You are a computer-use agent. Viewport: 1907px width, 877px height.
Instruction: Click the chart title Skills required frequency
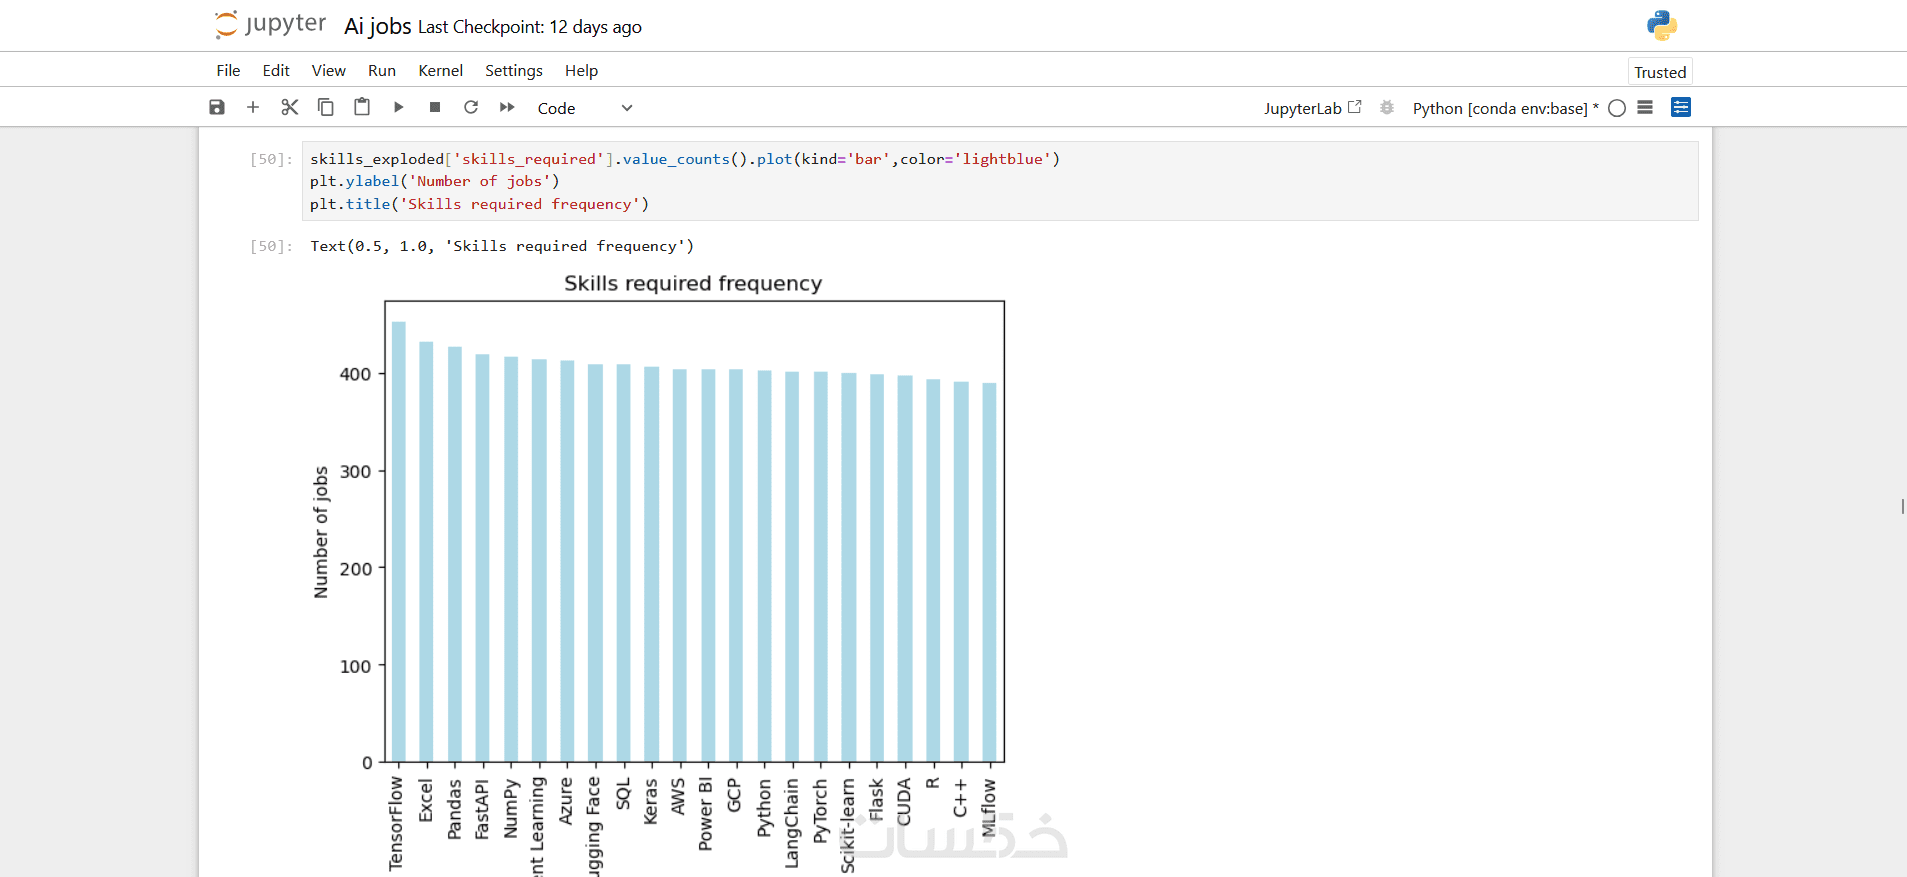693,283
